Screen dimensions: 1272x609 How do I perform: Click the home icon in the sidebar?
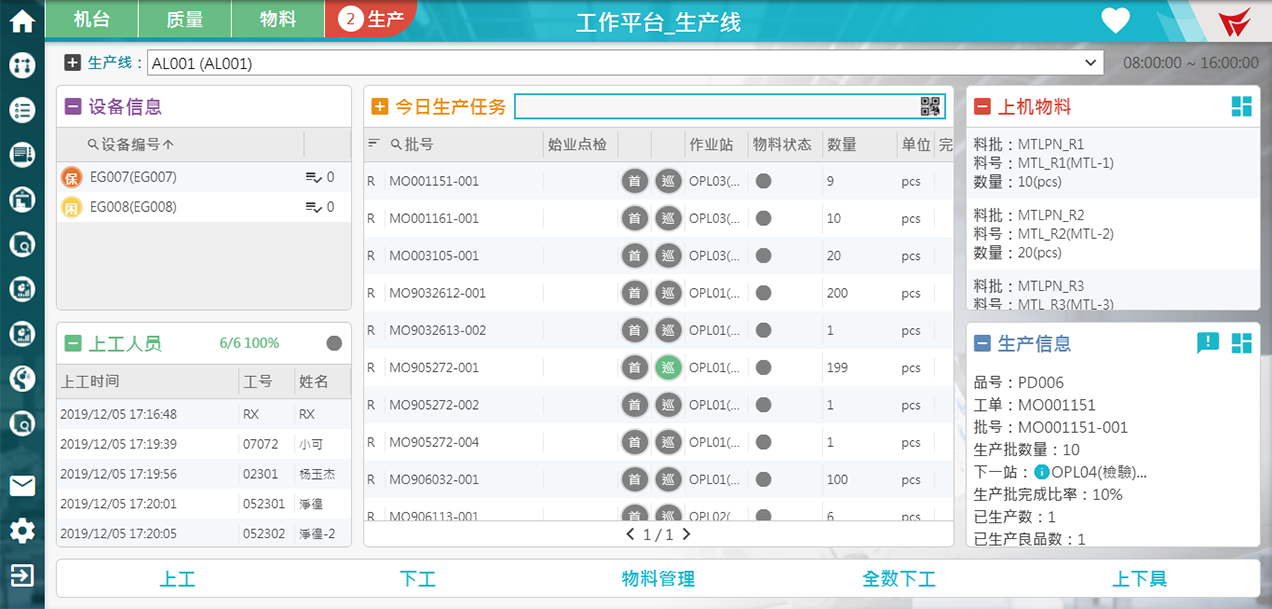pos(22,21)
